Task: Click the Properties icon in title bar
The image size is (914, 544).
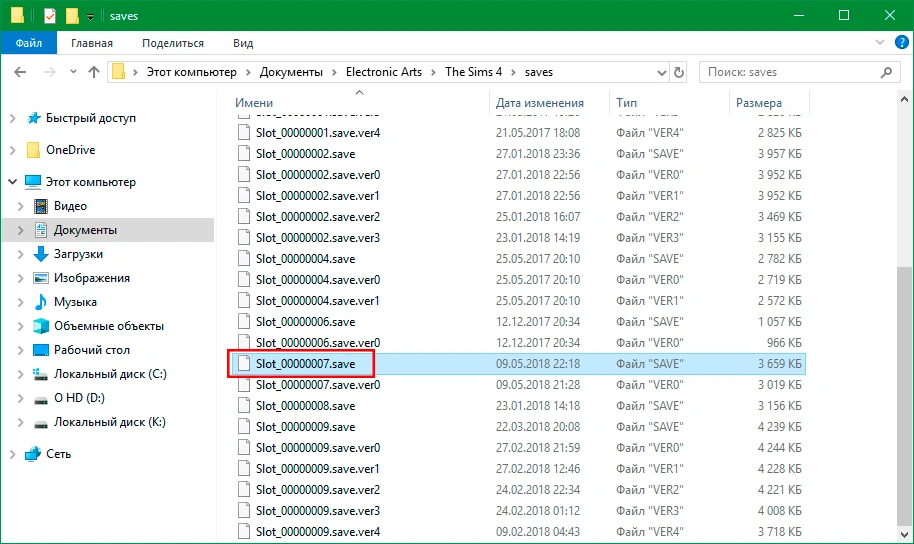Action: pos(50,16)
